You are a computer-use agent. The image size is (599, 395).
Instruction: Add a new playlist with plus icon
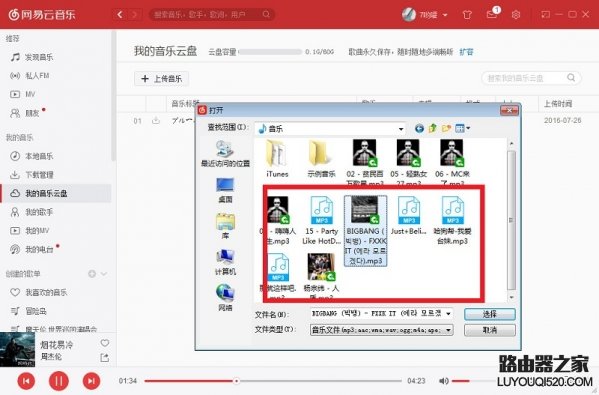[92, 274]
